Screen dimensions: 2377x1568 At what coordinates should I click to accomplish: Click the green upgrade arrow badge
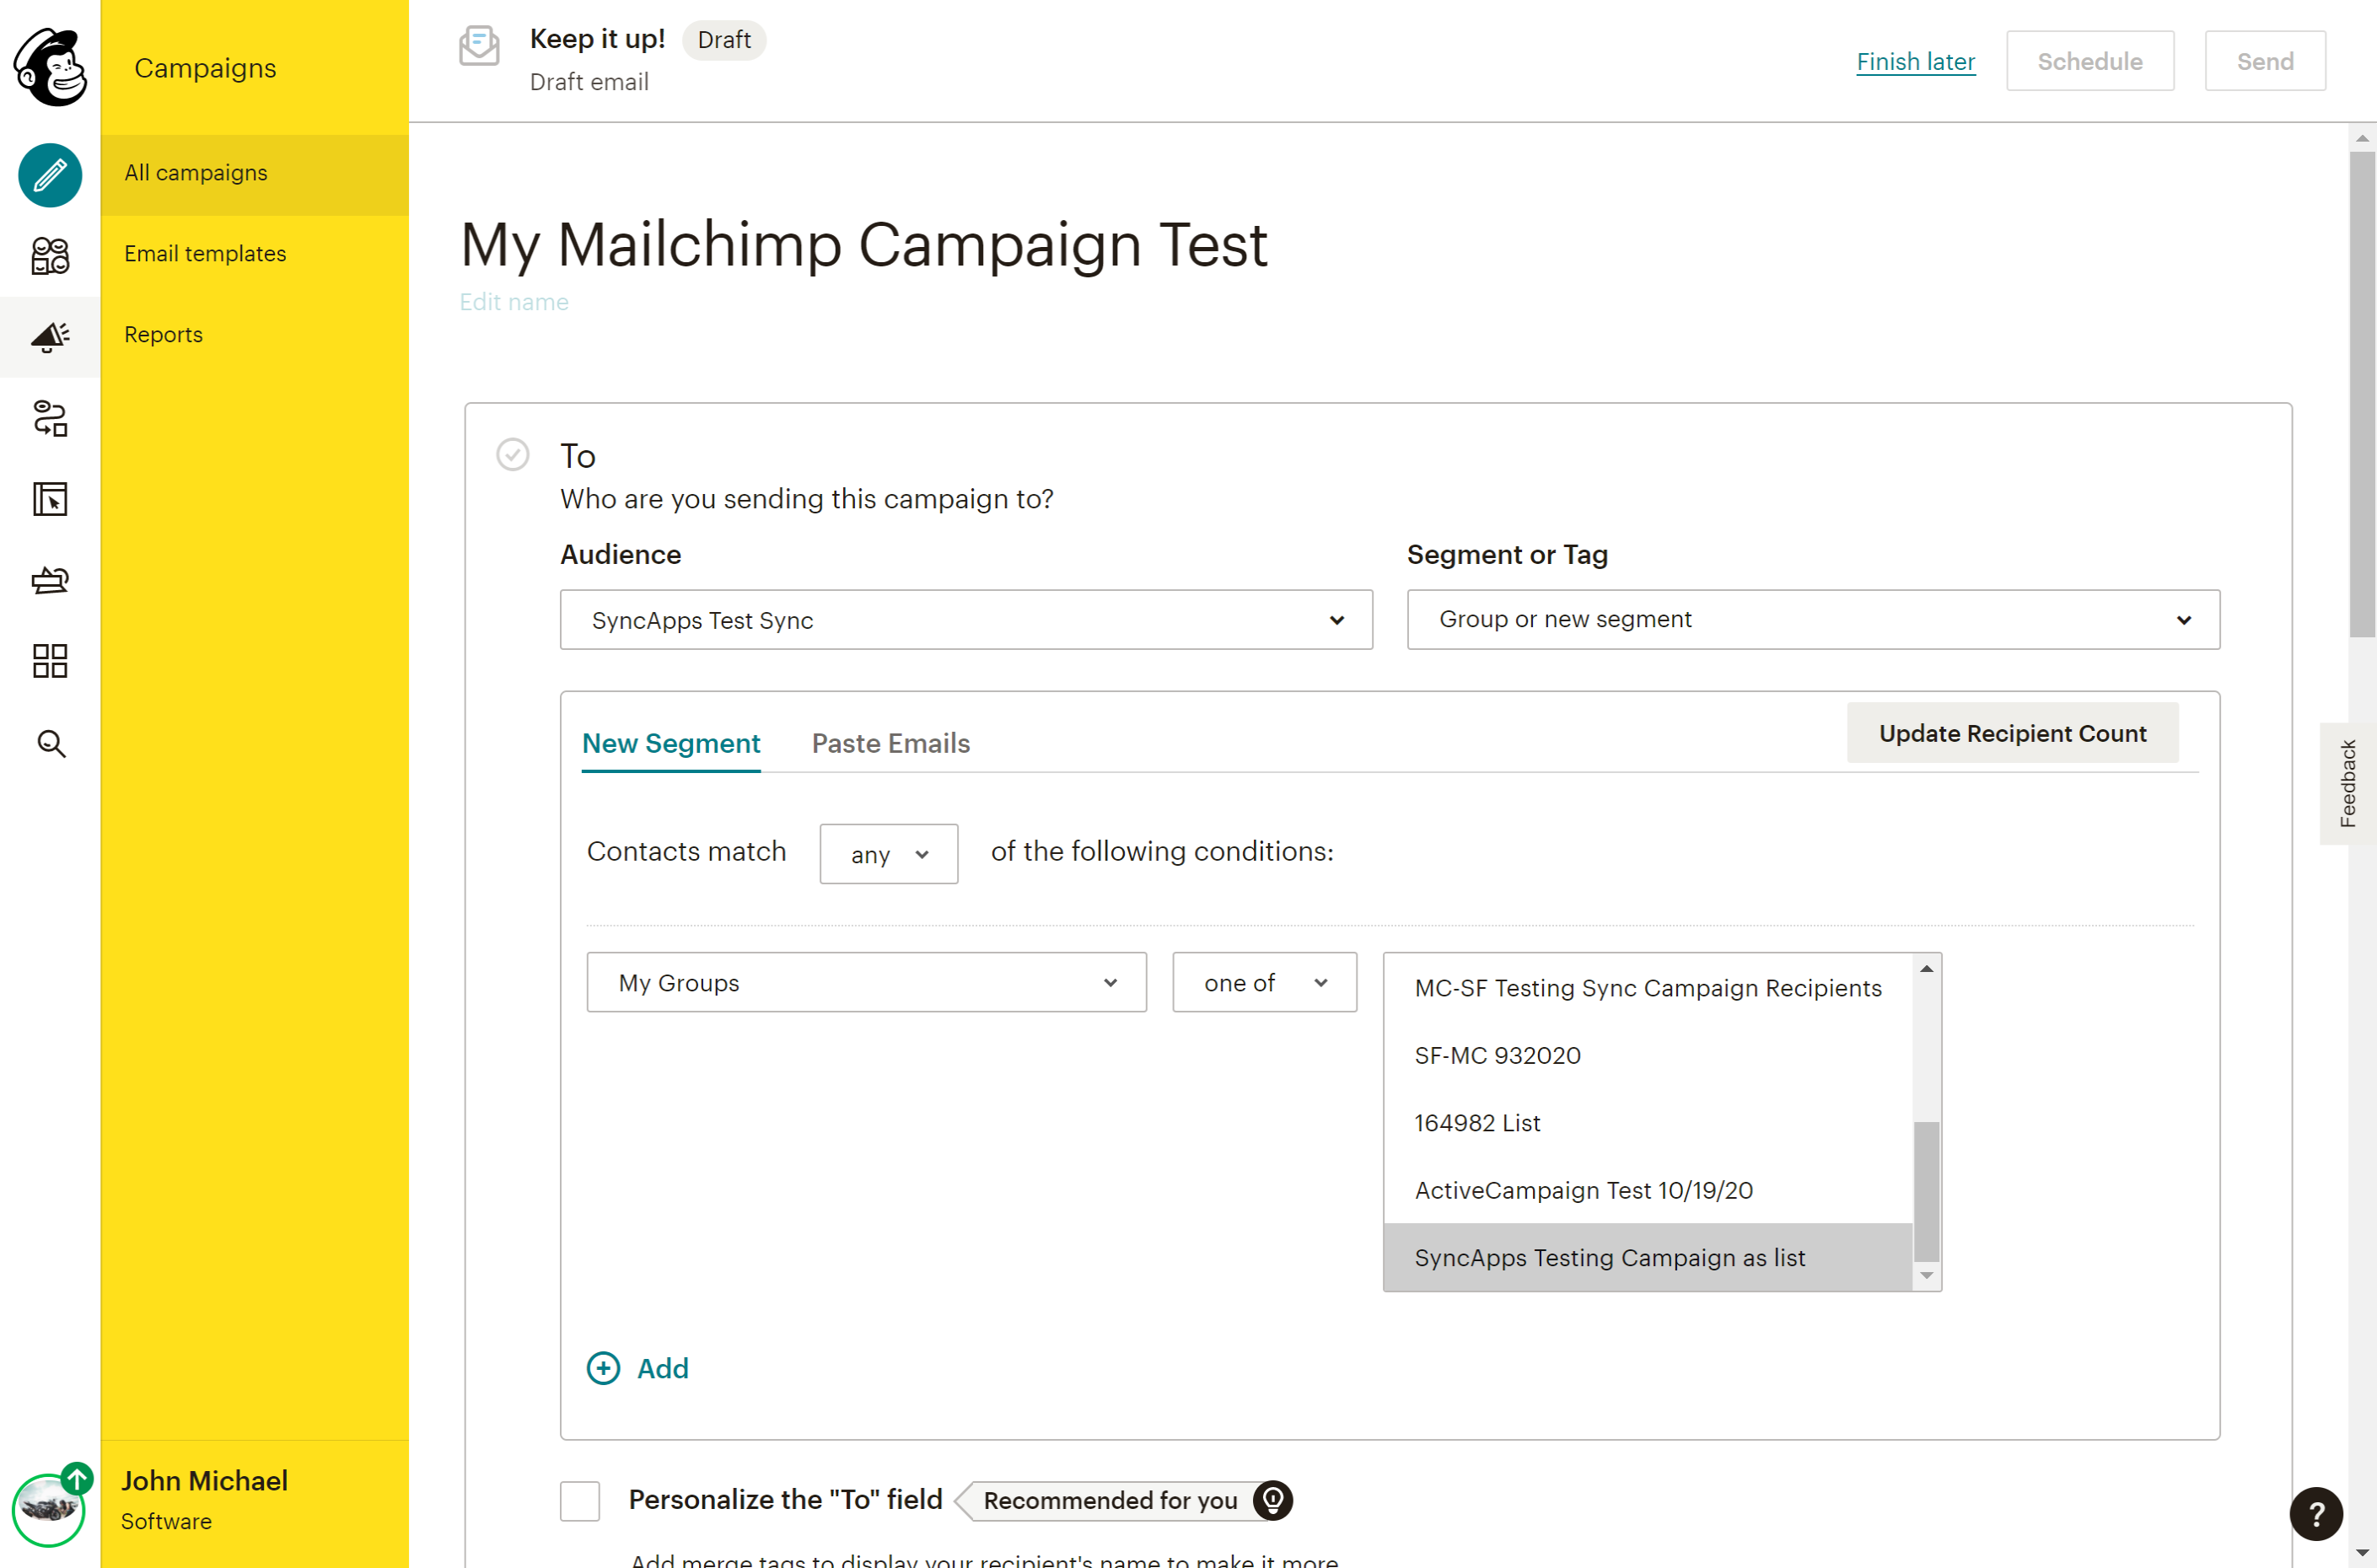[x=77, y=1478]
